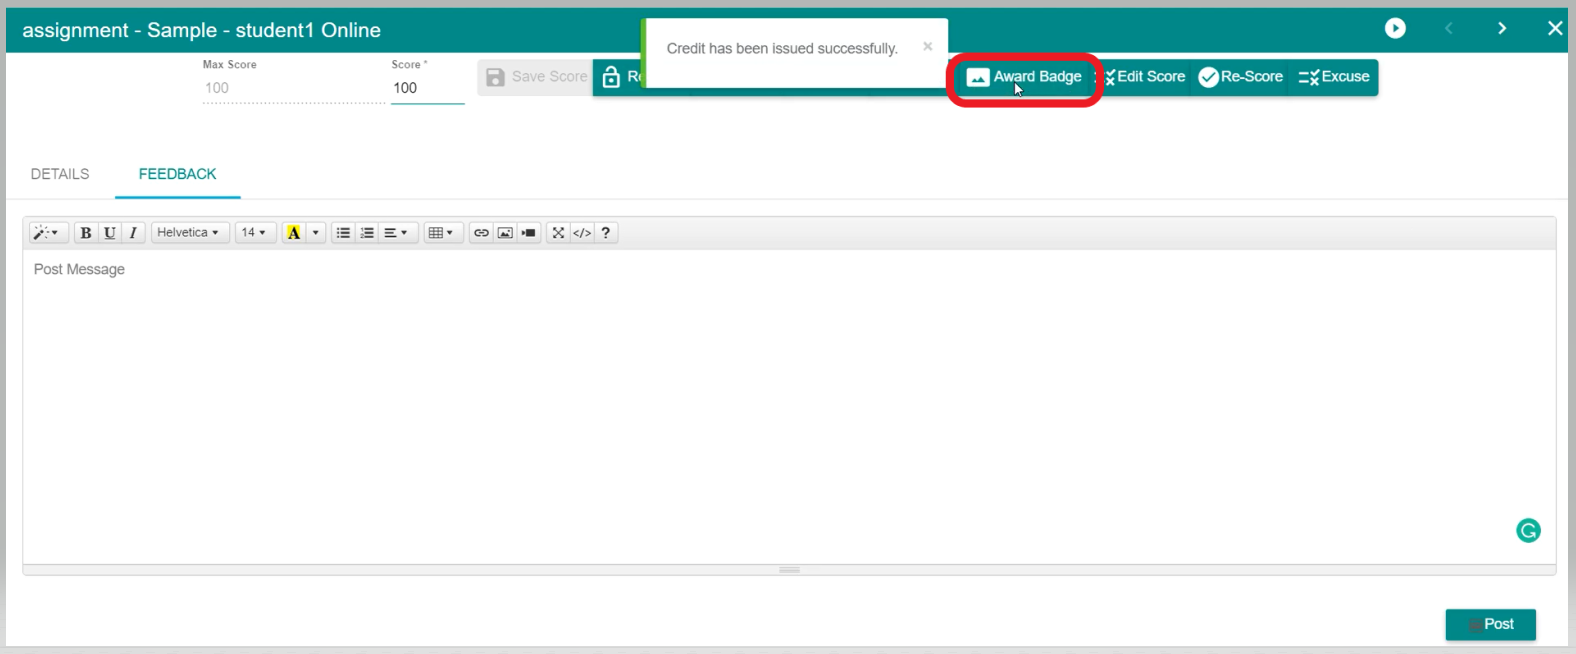The image size is (1576, 654).
Task: Switch editor to fullscreen mode
Action: (558, 233)
